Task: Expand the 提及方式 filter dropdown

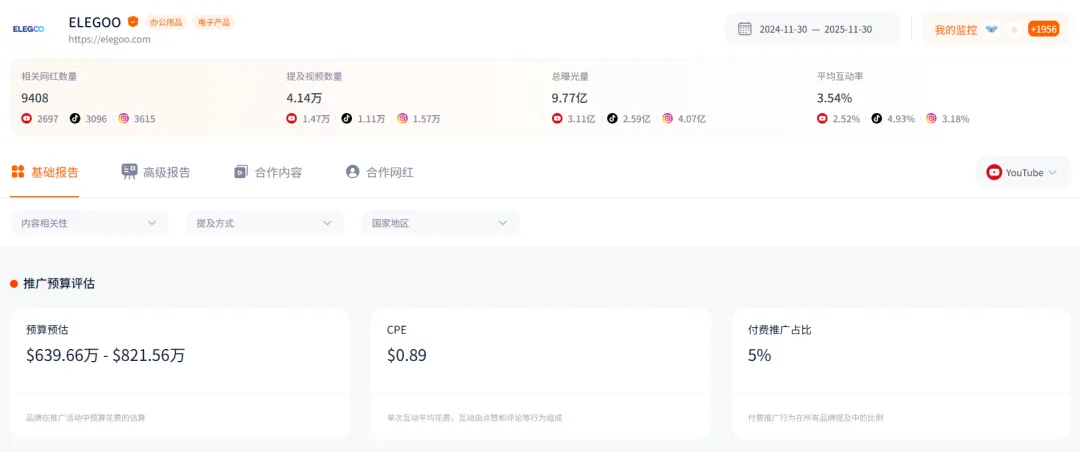Action: point(264,223)
